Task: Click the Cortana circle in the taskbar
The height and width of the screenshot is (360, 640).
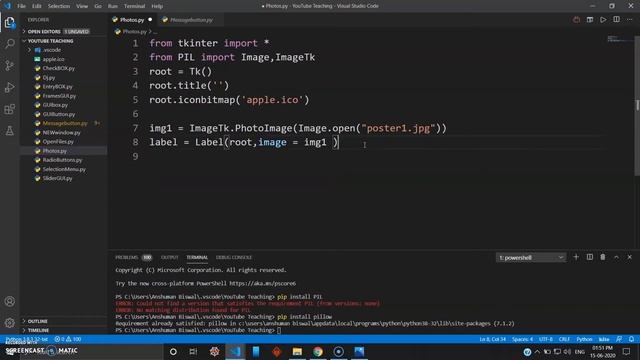Action: click(173, 351)
